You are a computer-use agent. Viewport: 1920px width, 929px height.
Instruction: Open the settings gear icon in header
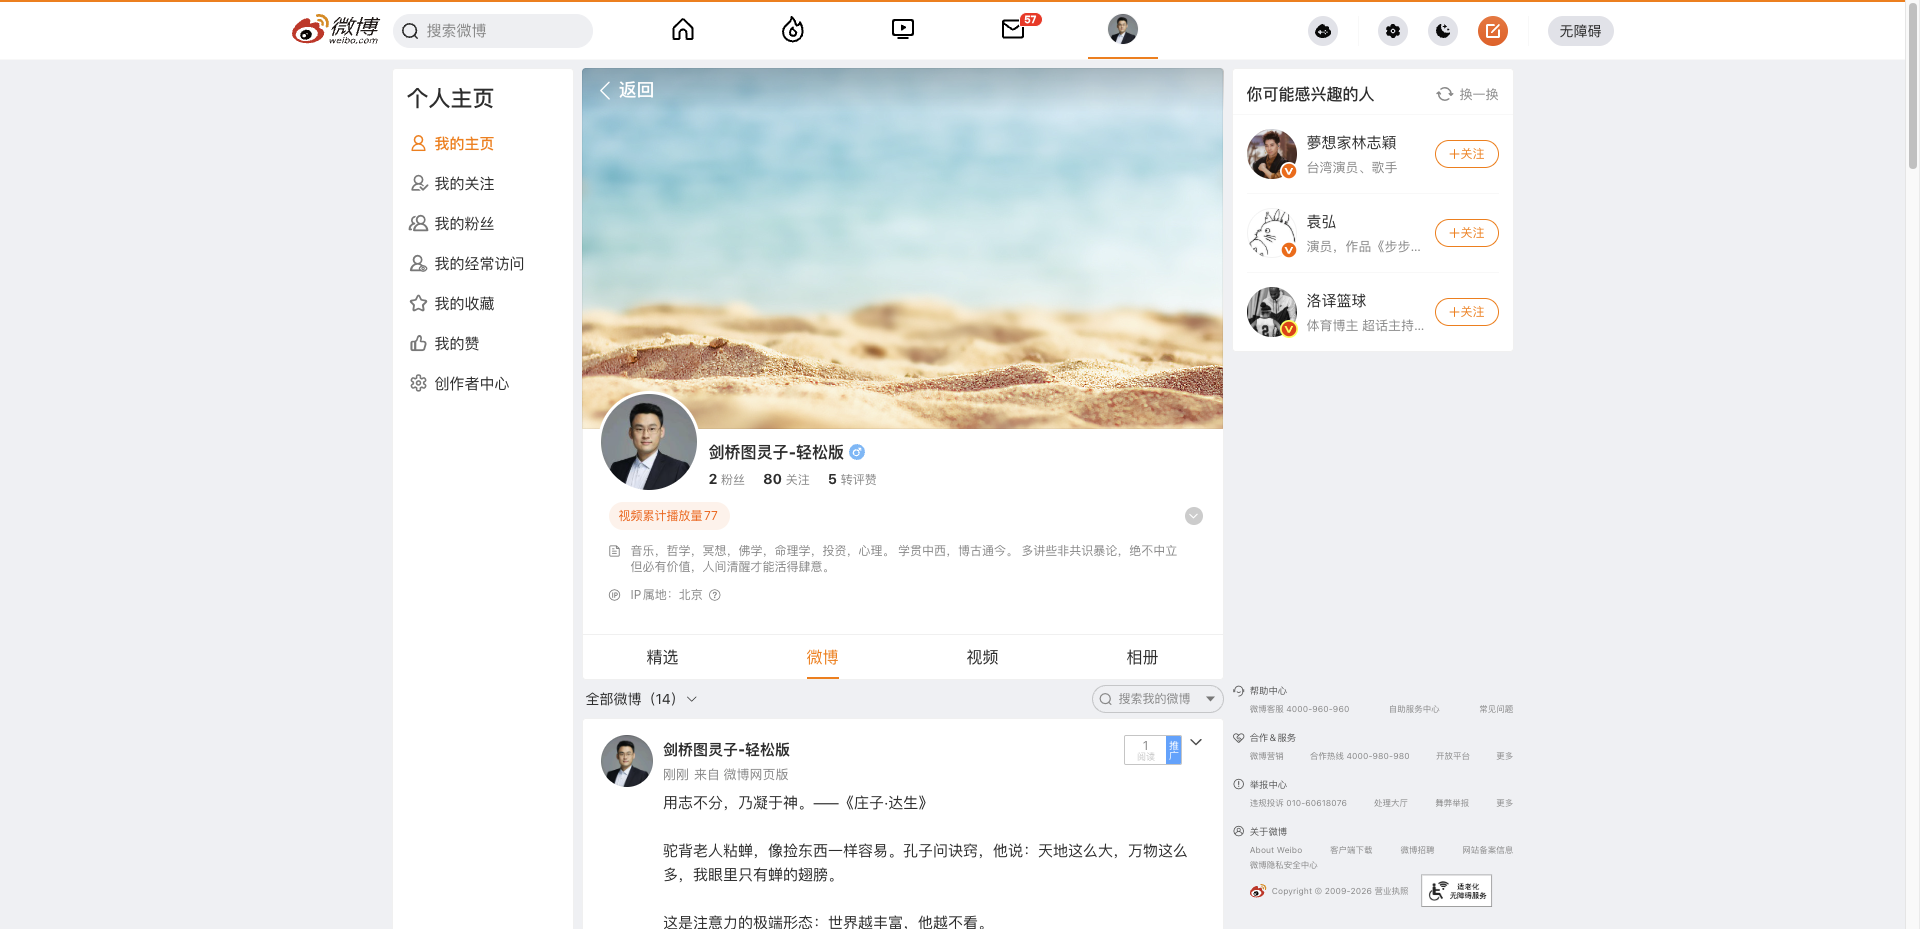click(1393, 31)
